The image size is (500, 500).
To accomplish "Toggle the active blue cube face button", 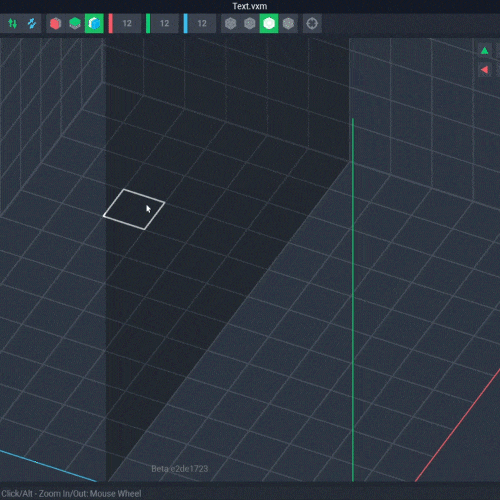I will 94,24.
